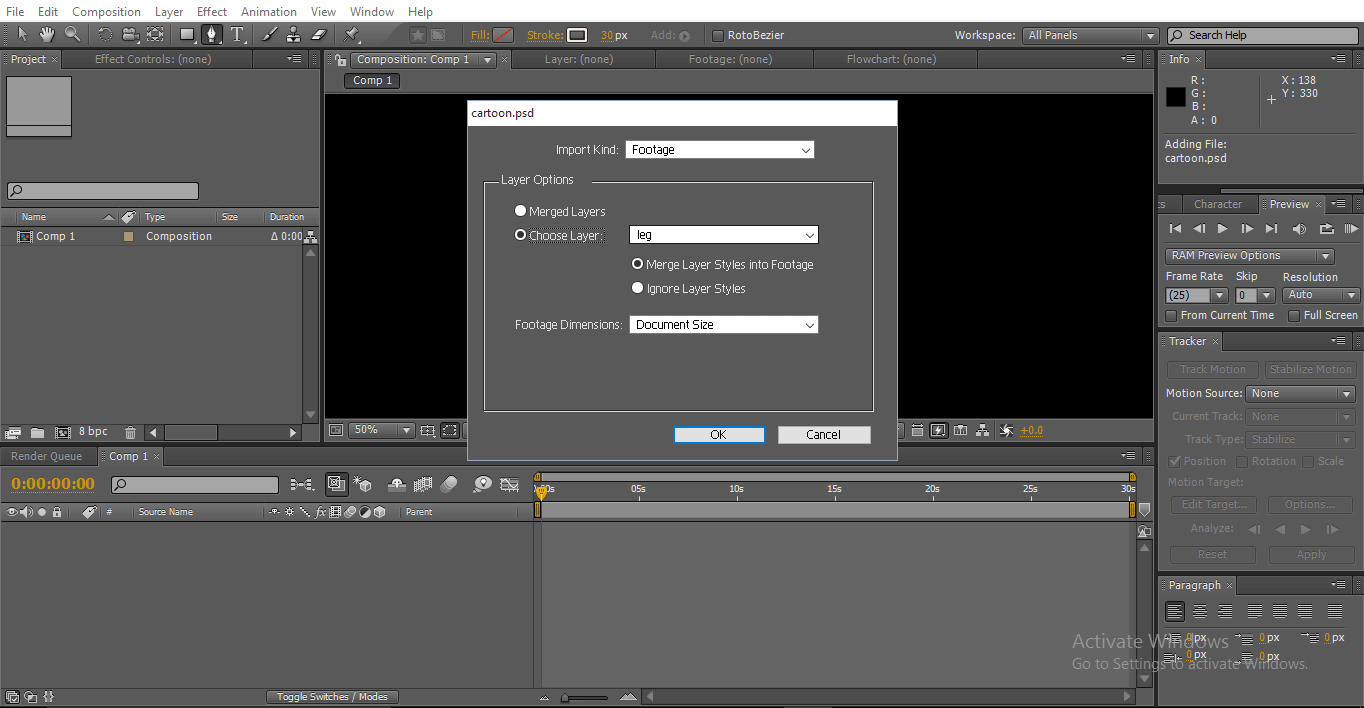
Task: Select the Zoom tool
Action: [x=72, y=34]
